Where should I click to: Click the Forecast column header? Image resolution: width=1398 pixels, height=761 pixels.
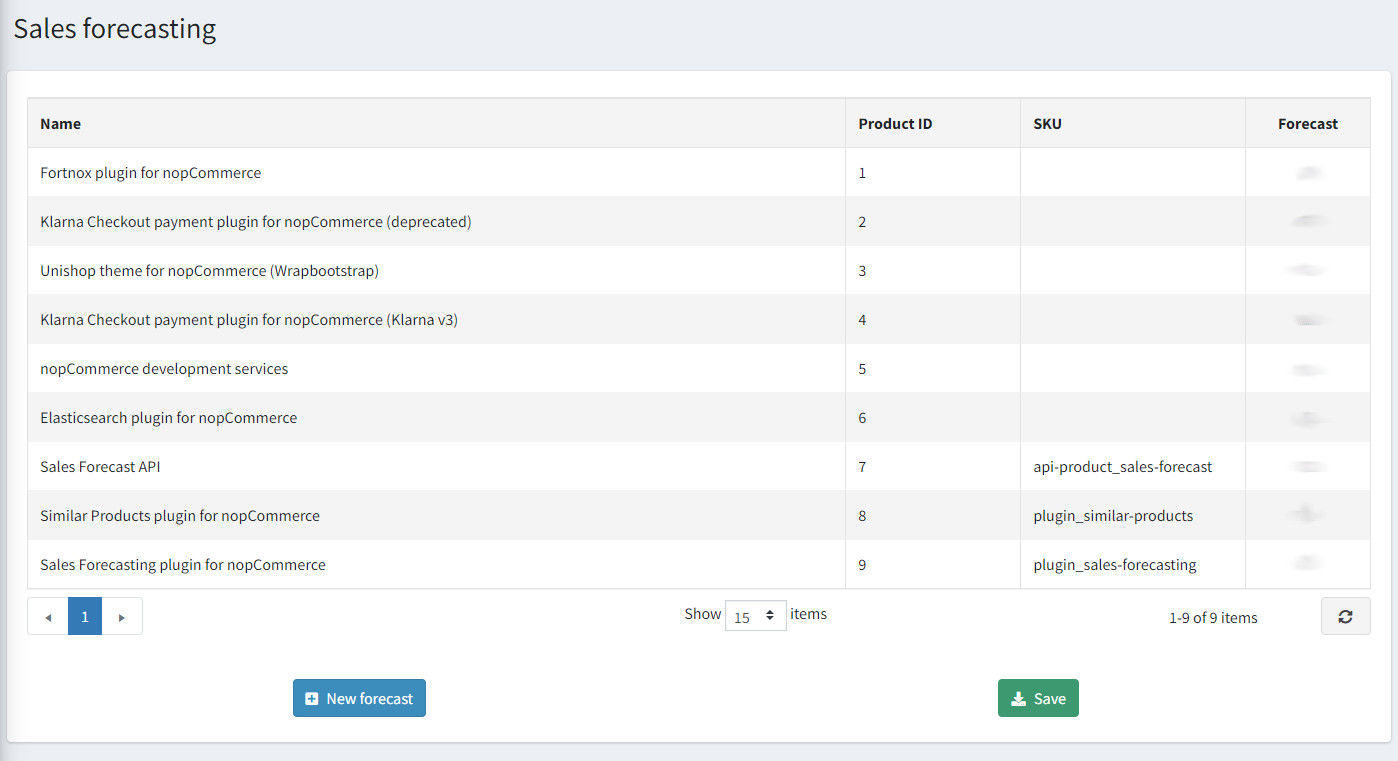coord(1308,124)
